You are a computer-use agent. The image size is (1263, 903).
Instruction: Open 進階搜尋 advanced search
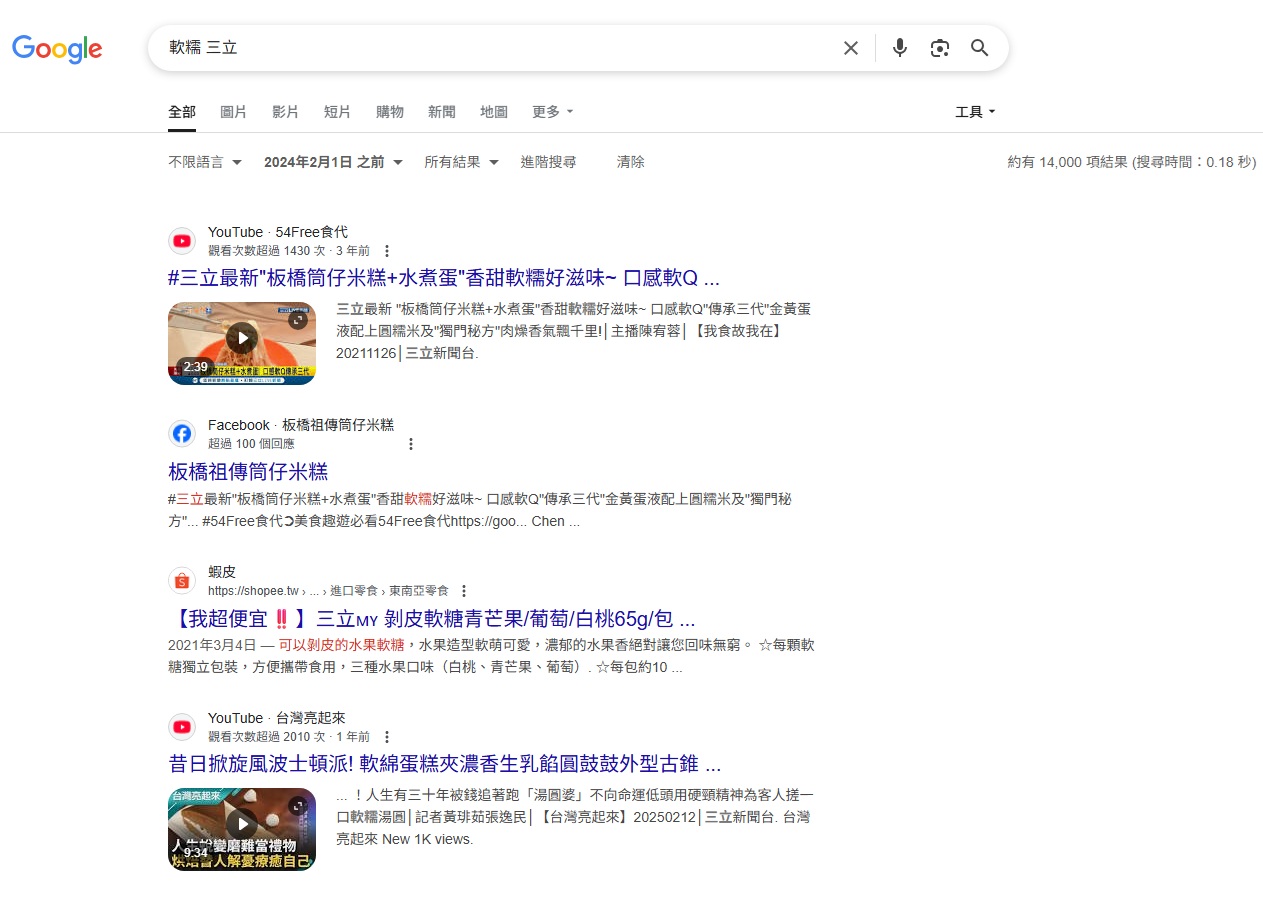[548, 162]
